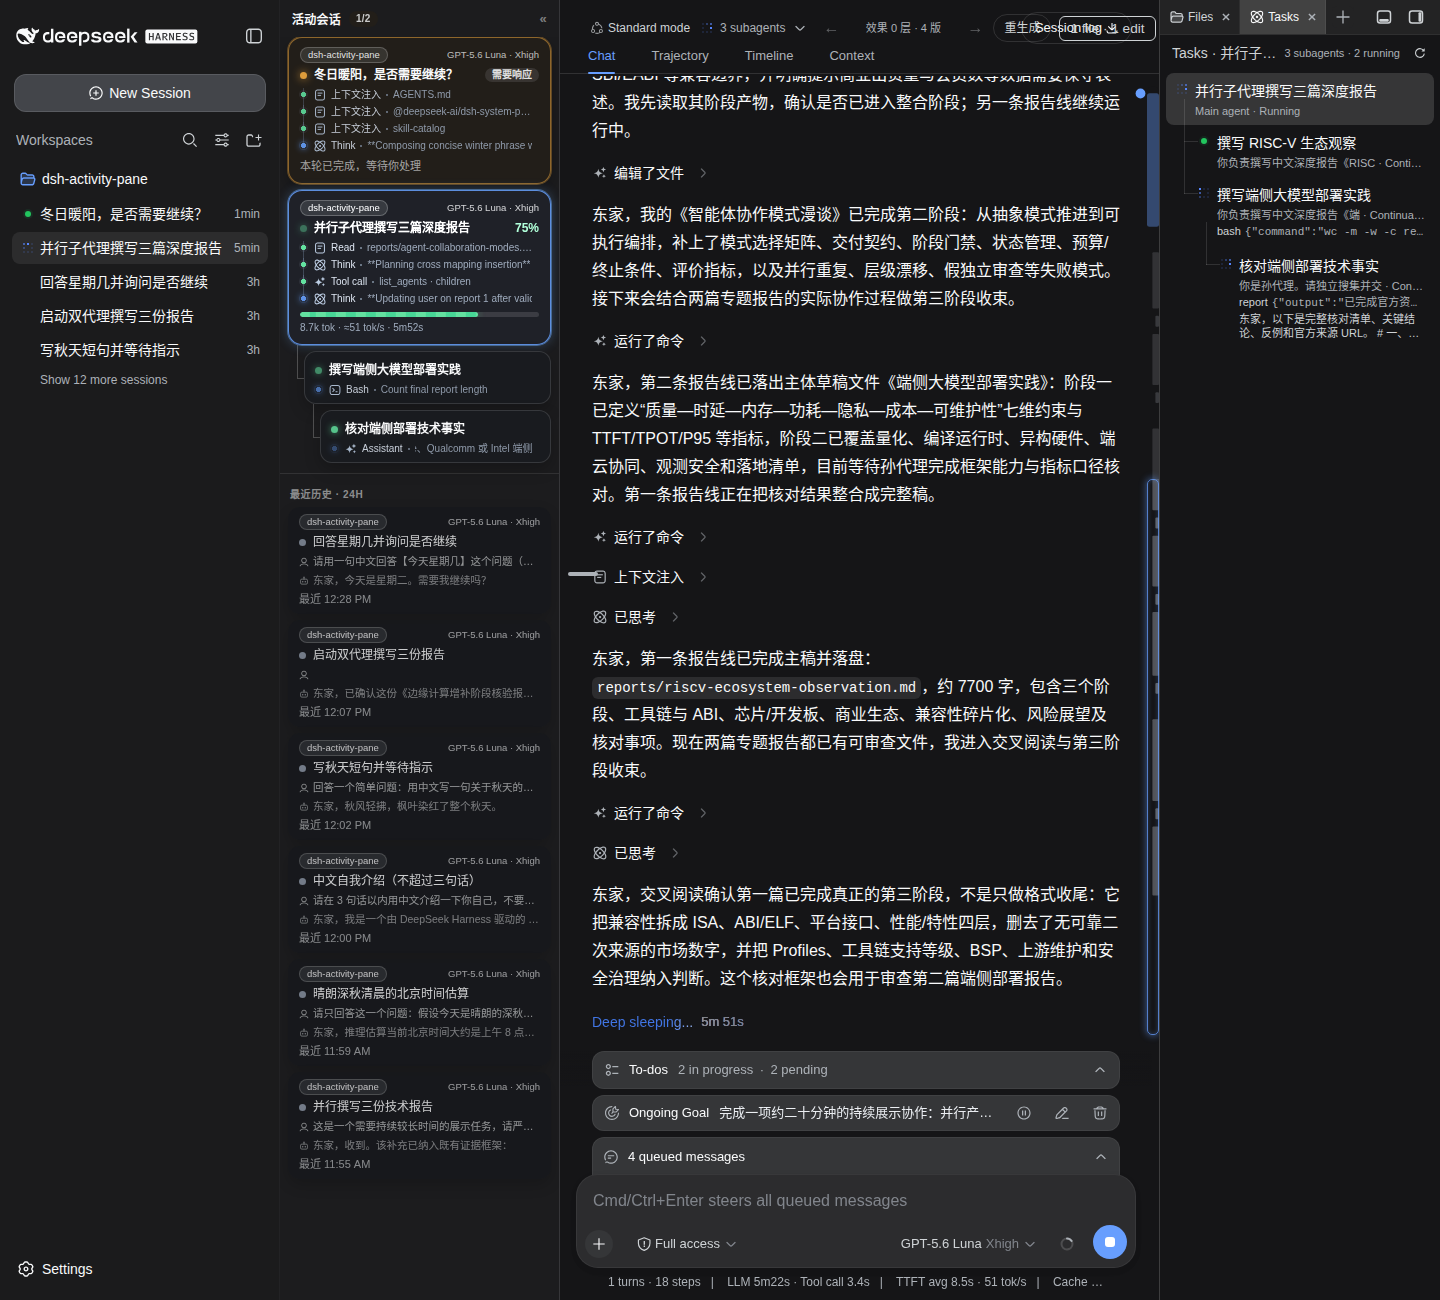1440x1300 pixels.
Task: Go to next version arrow
Action: click(975, 29)
